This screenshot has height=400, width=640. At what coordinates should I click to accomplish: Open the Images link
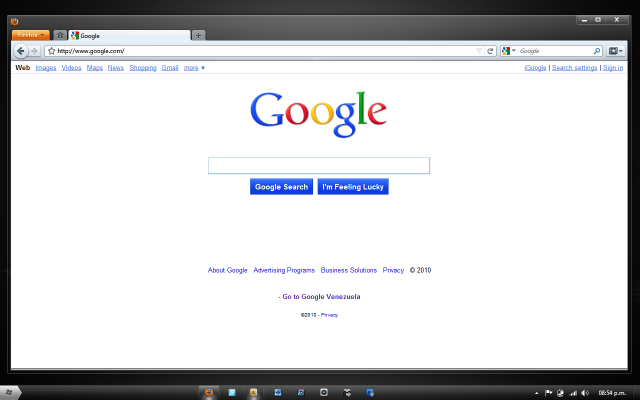coord(46,68)
